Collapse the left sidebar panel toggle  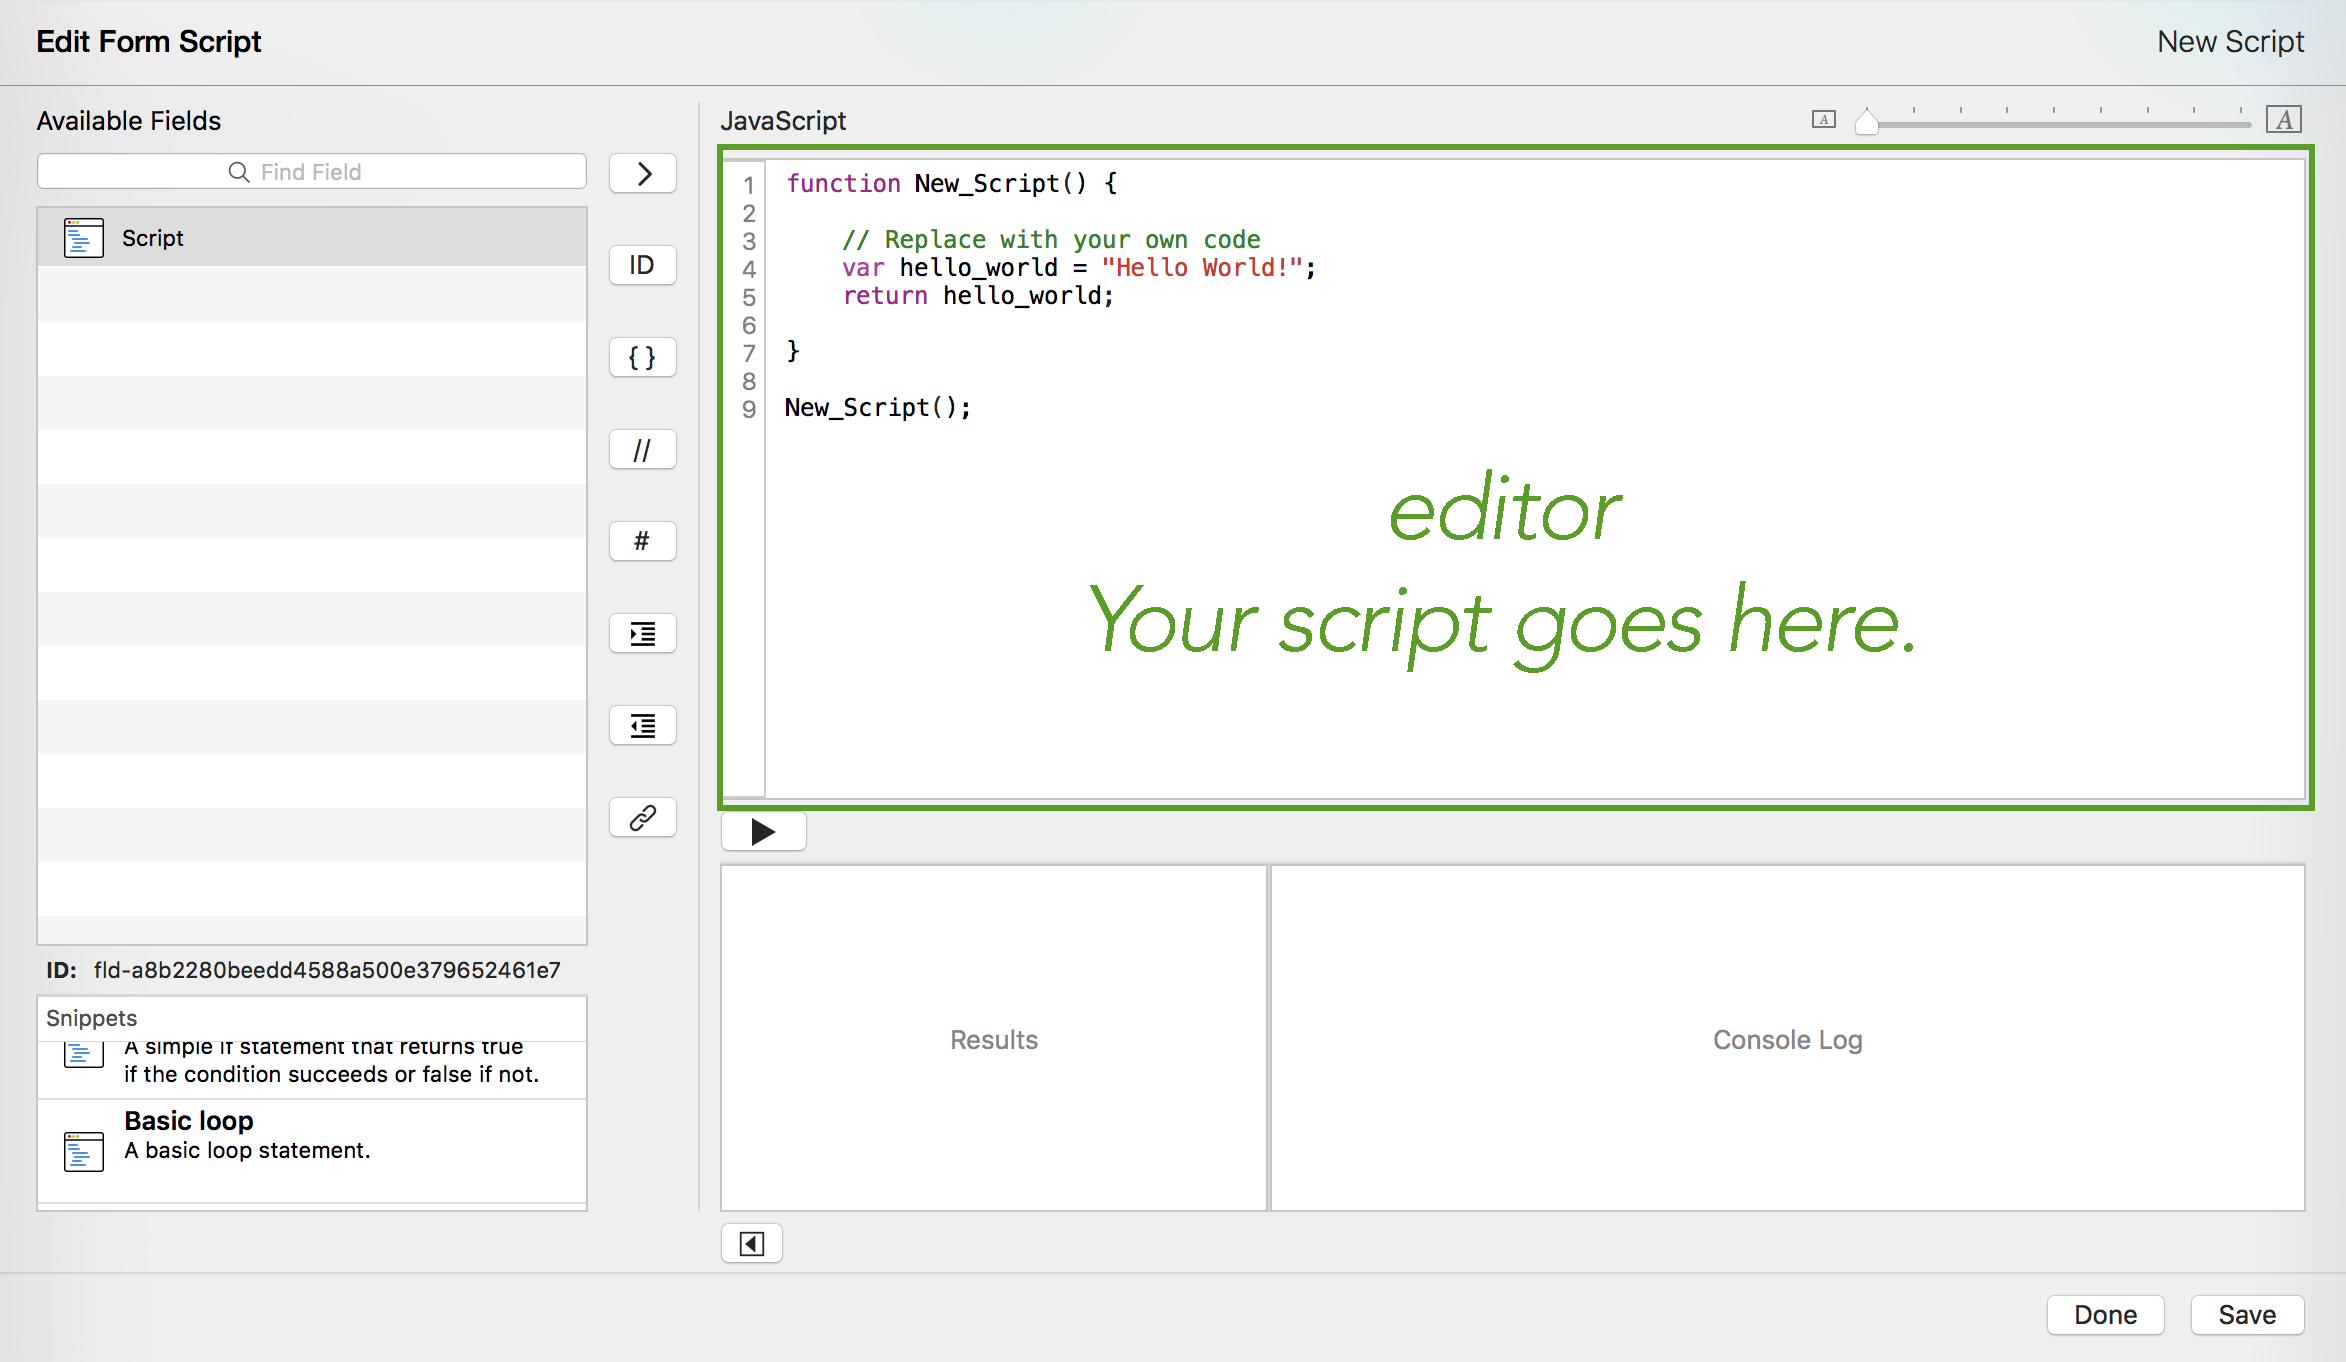point(751,1243)
